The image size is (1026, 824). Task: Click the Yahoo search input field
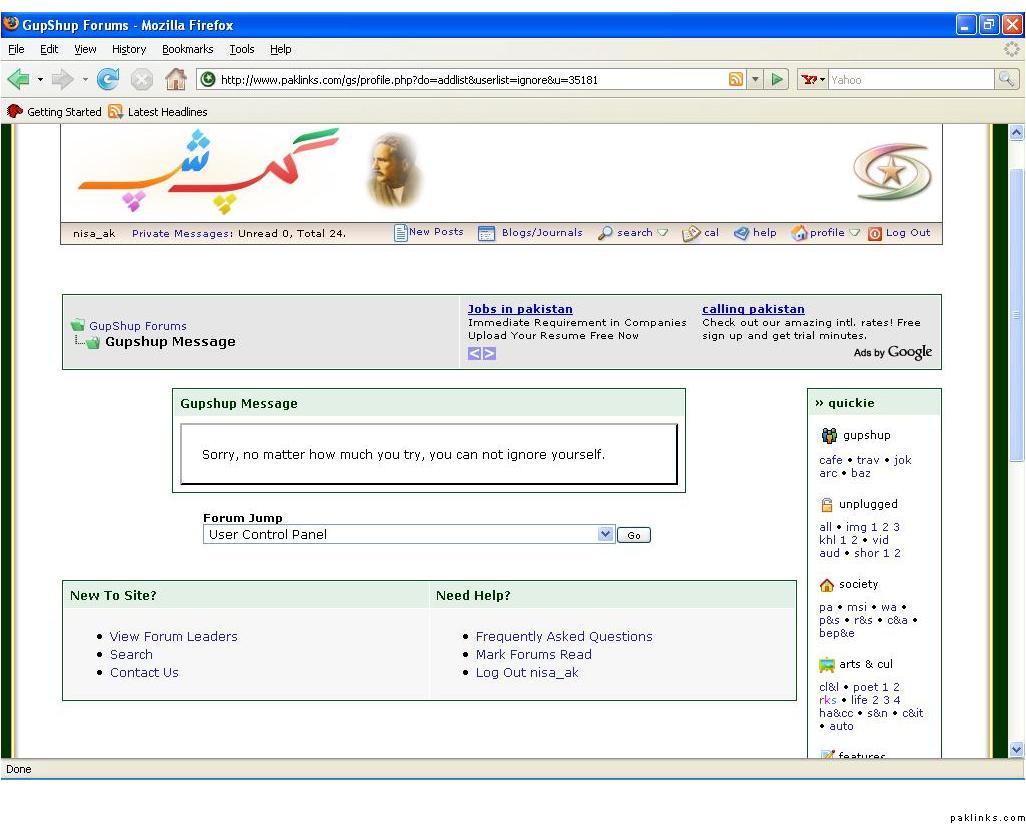tap(908, 80)
